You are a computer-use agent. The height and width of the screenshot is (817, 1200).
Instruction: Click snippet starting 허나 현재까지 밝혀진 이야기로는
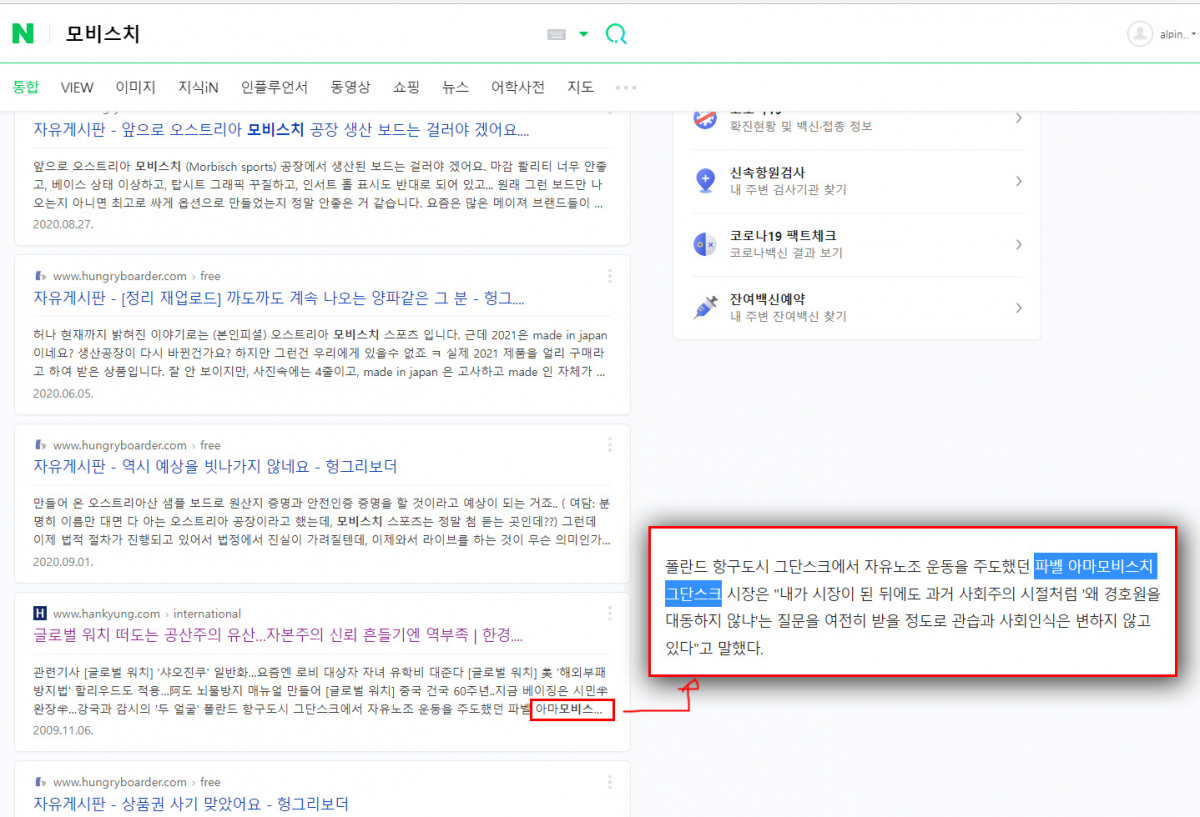pos(321,353)
